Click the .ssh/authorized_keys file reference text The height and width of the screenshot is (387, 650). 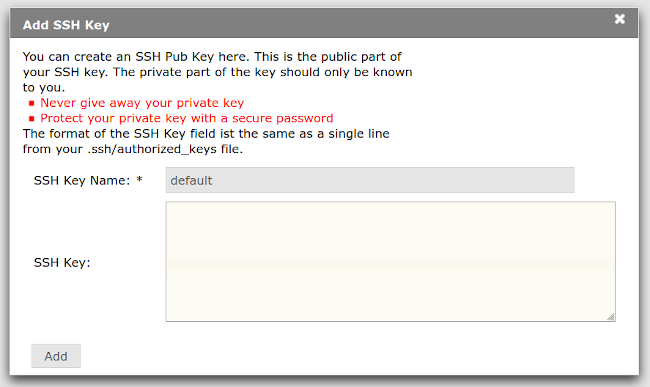(x=165, y=149)
